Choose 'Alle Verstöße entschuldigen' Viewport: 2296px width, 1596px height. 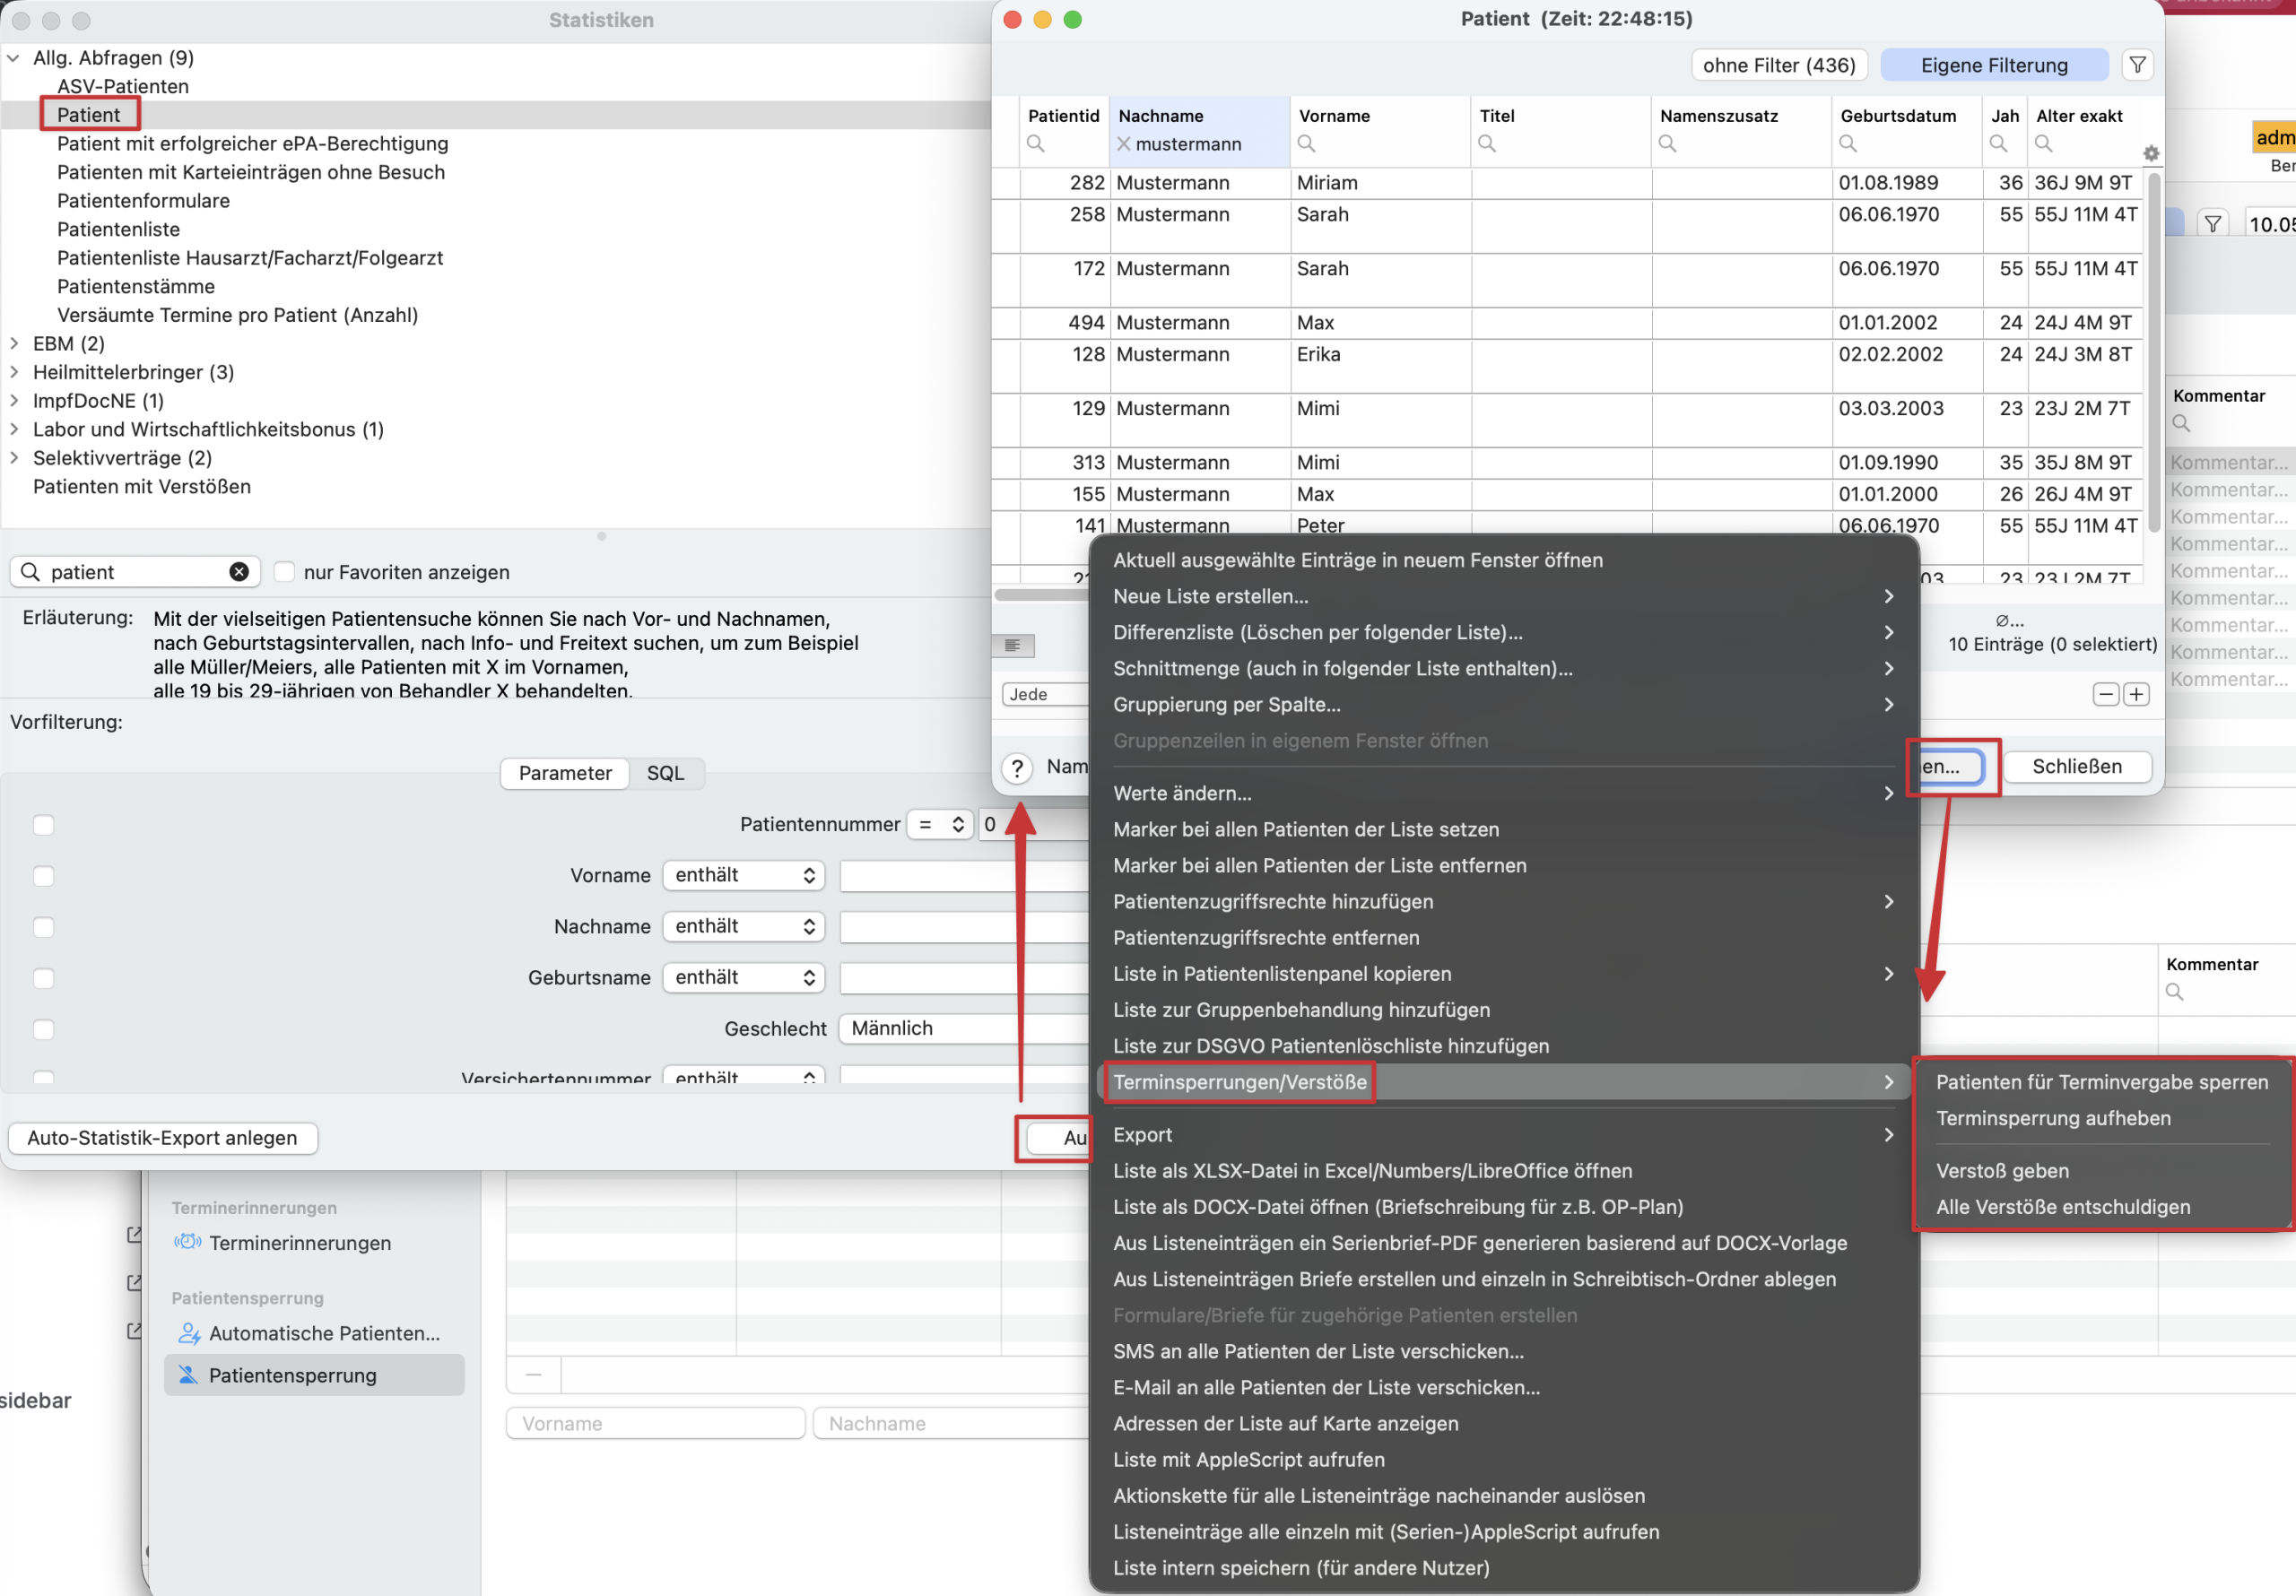pos(2101,1206)
